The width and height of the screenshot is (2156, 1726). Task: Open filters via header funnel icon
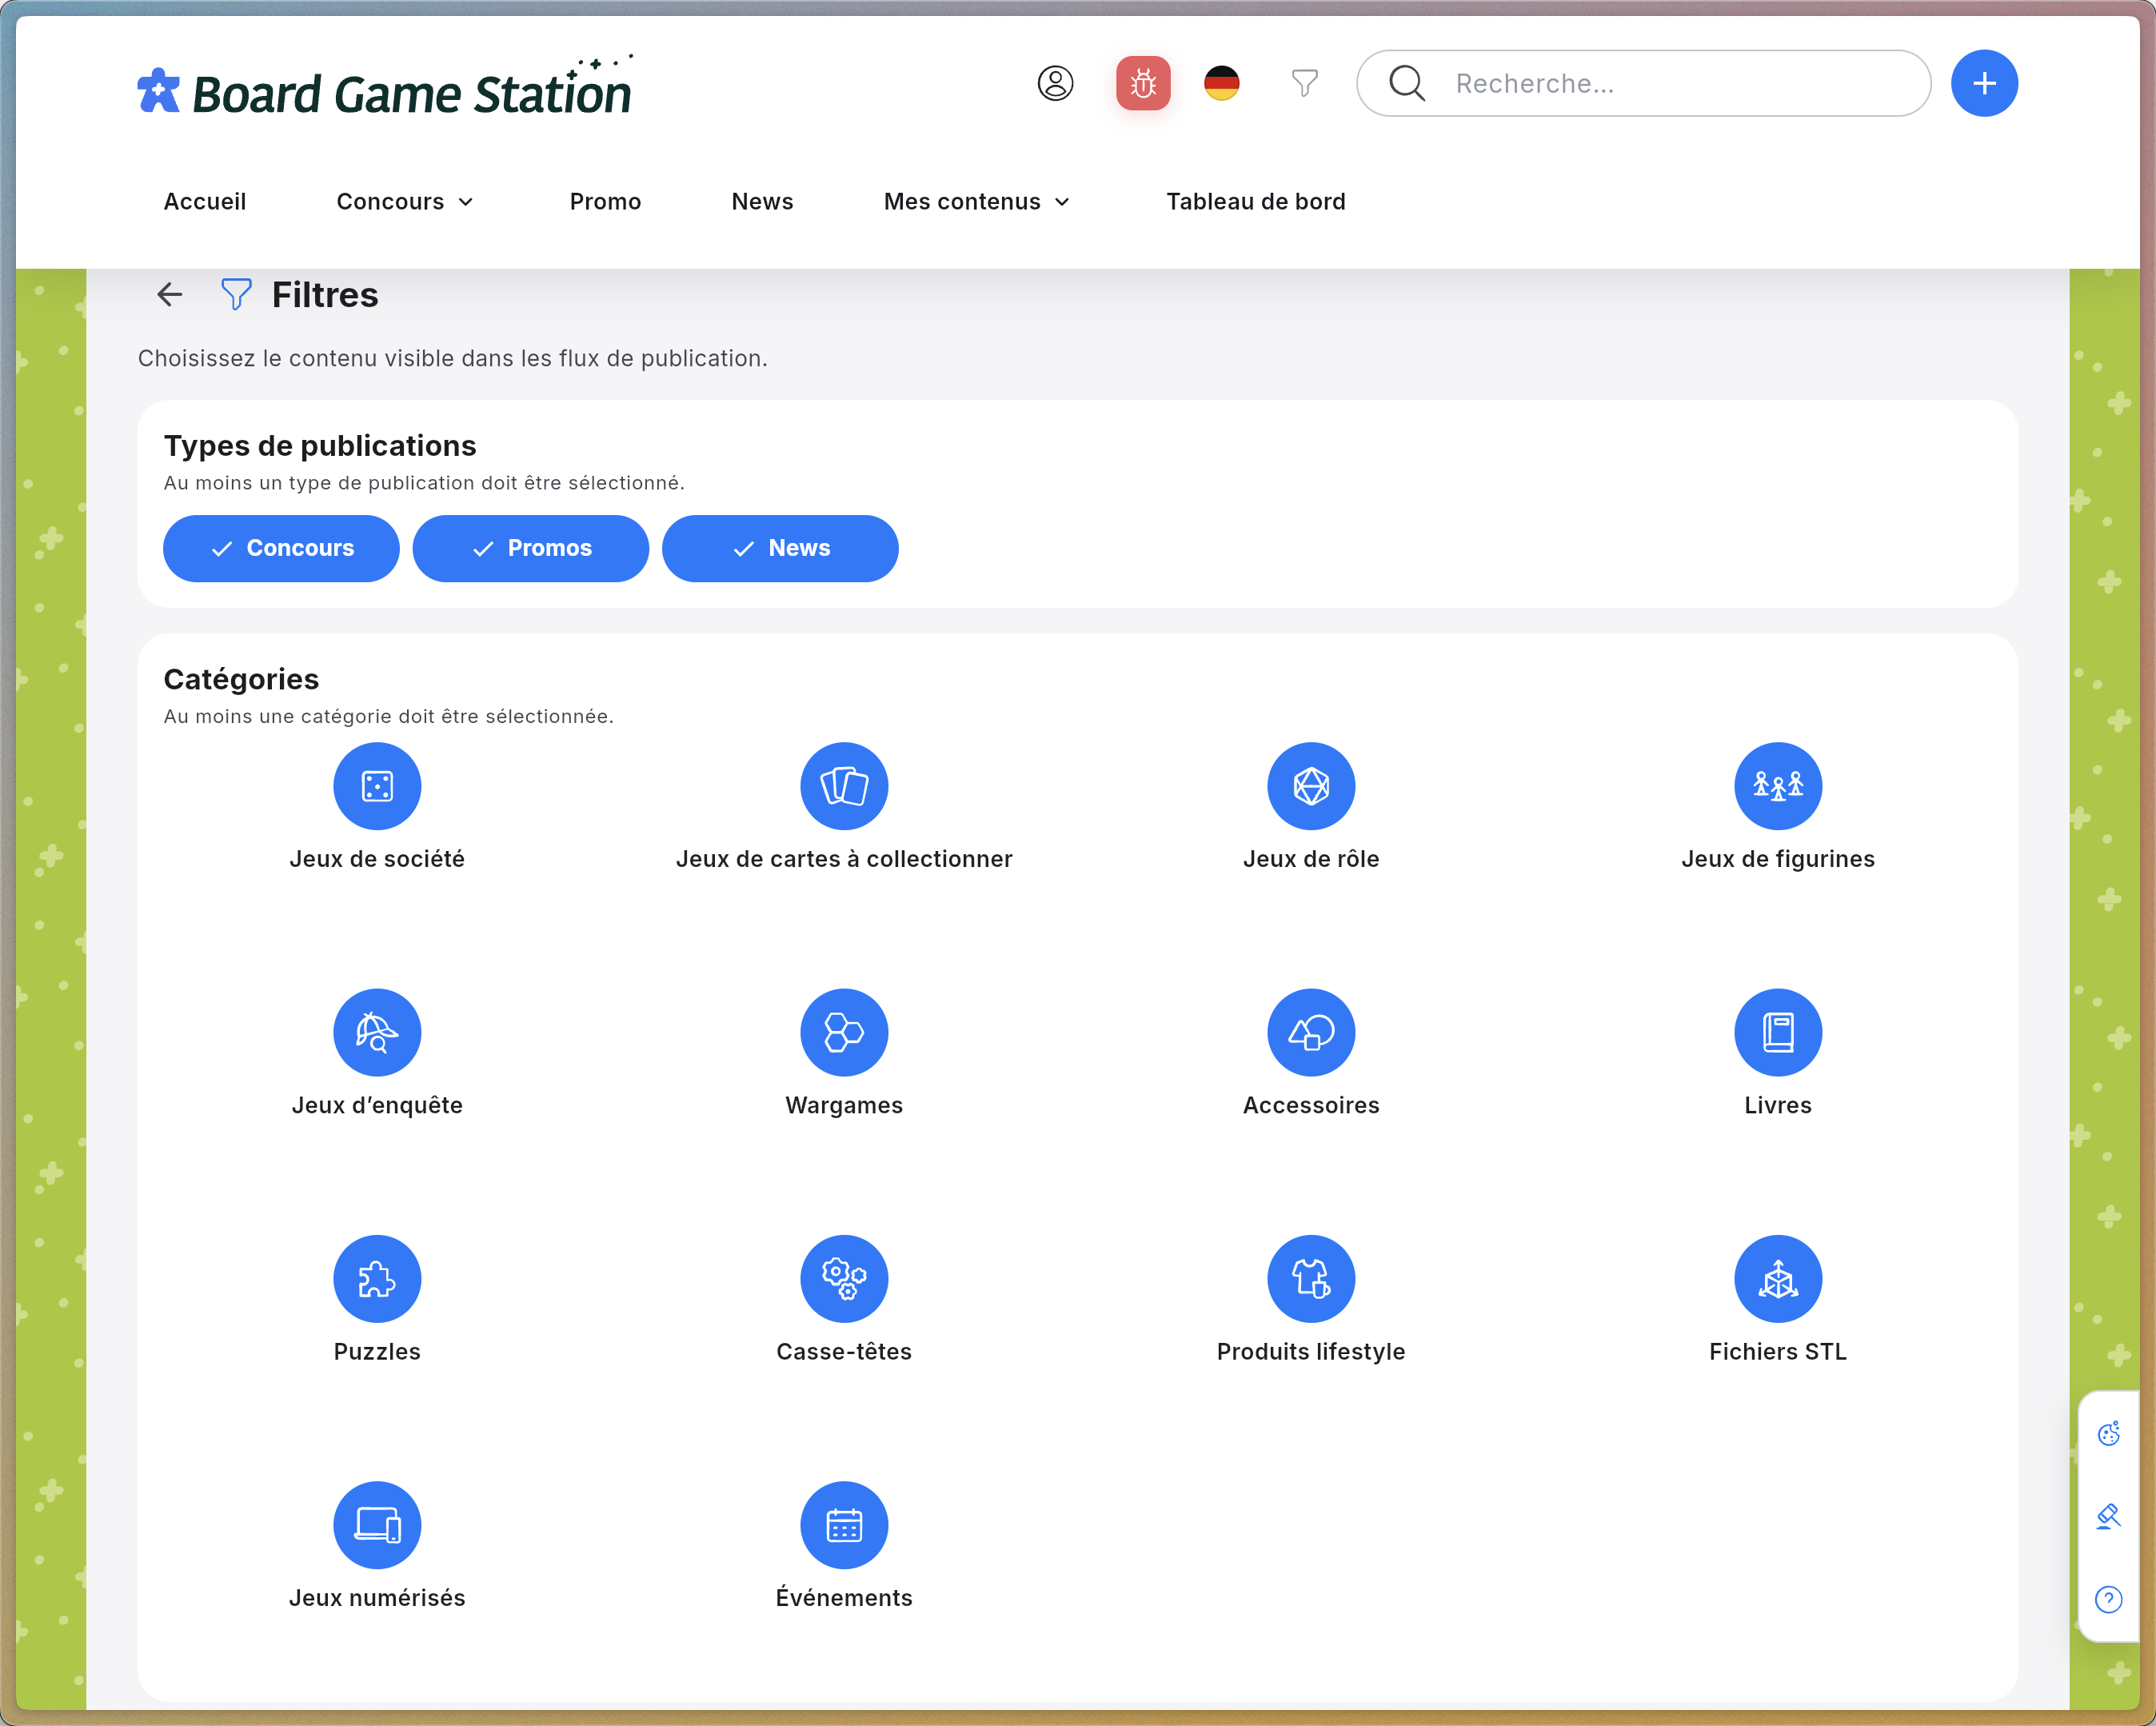(x=1305, y=83)
